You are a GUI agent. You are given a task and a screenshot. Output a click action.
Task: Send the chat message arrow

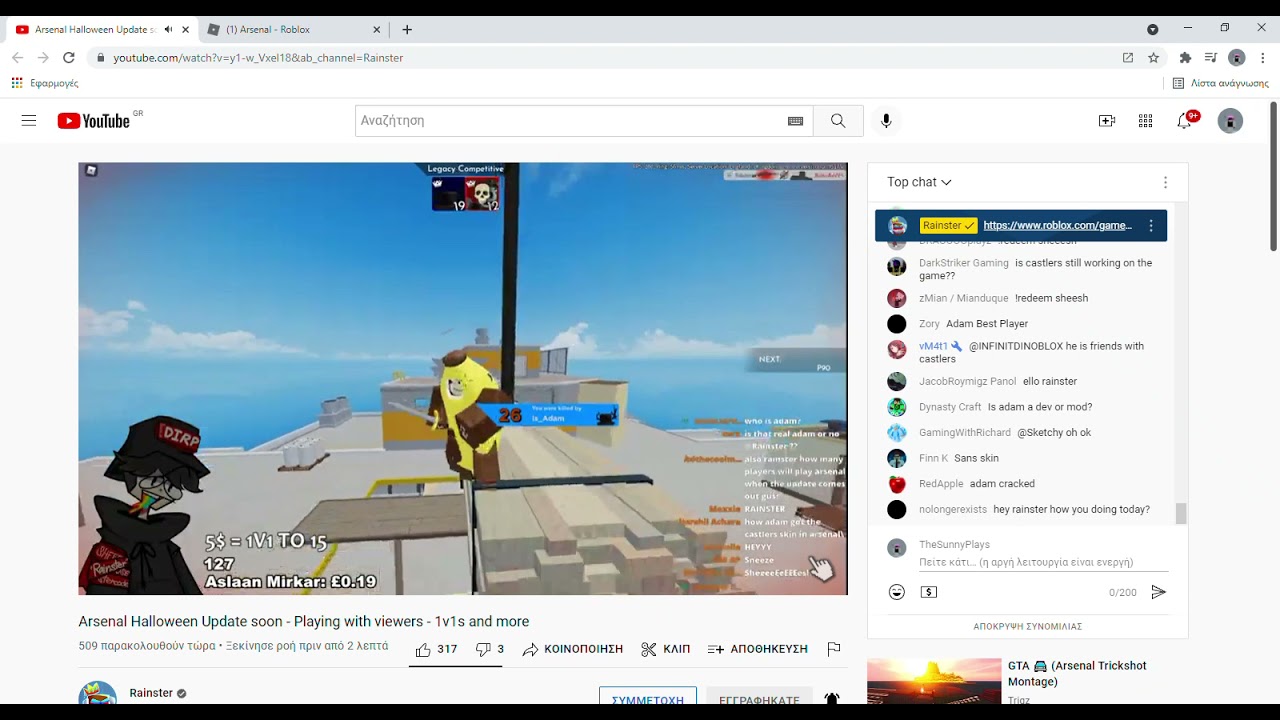click(x=1158, y=592)
